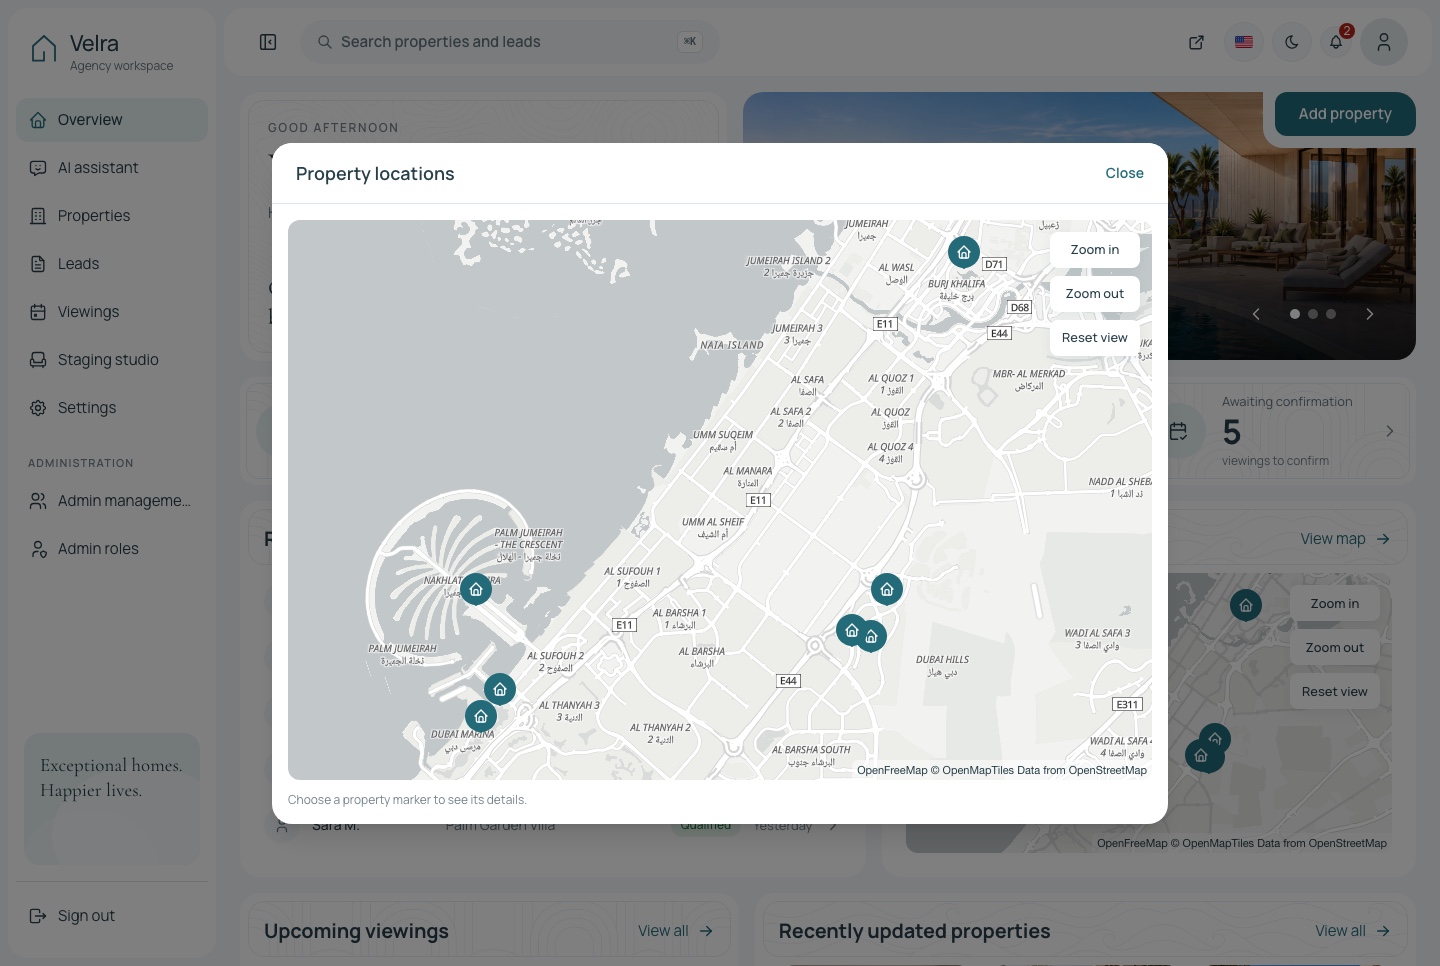The width and height of the screenshot is (1440, 966).
Task: Click the Velra home logo
Action: (102, 52)
